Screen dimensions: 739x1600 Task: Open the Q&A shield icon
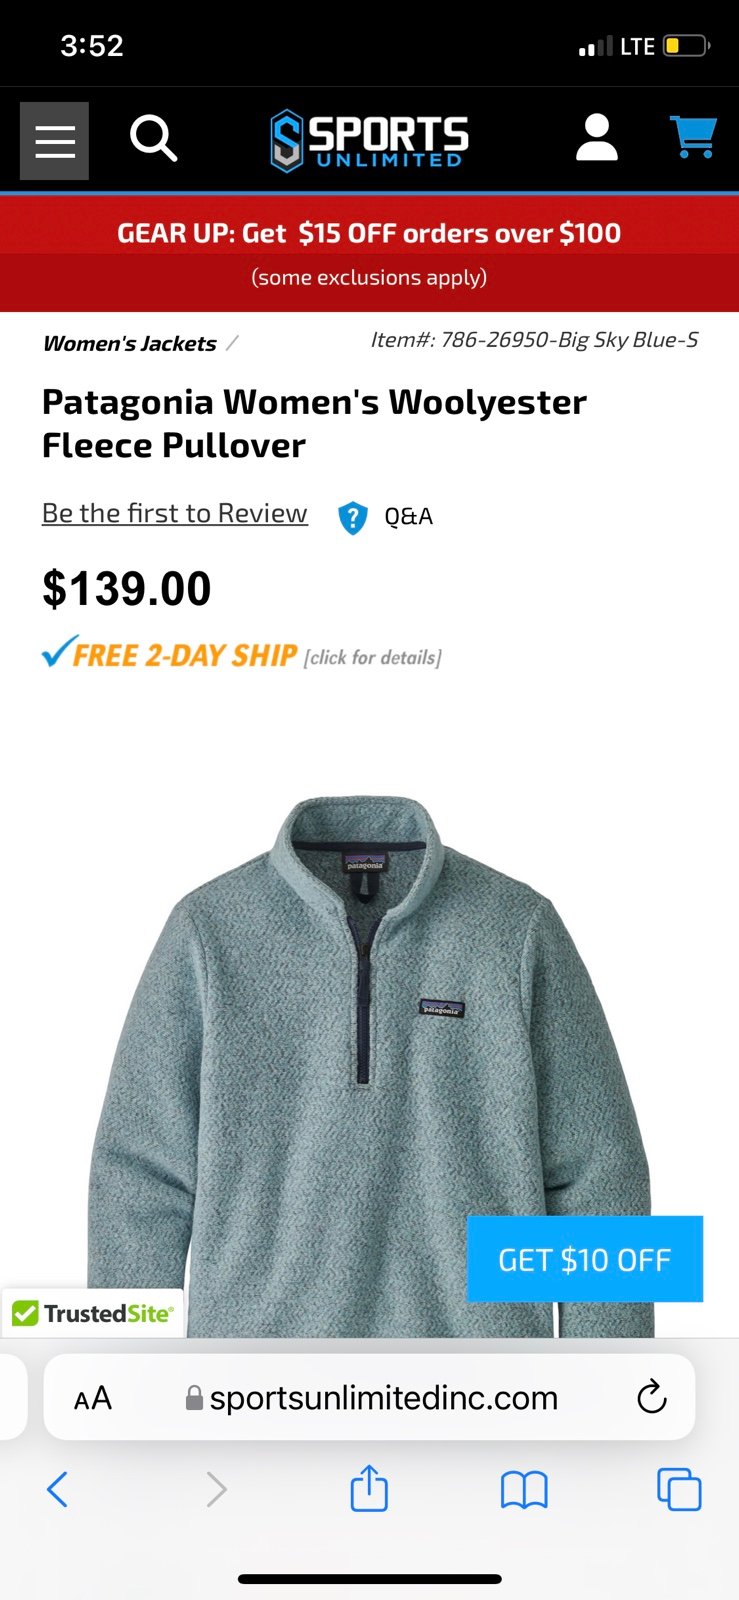(352, 517)
